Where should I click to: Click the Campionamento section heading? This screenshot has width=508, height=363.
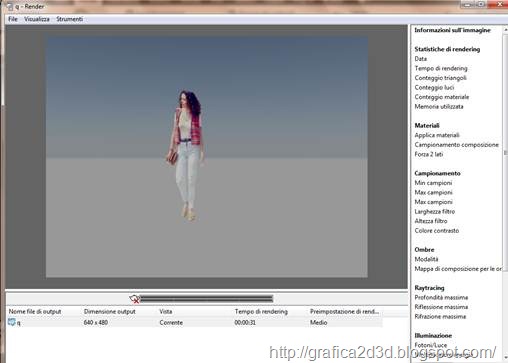437,173
